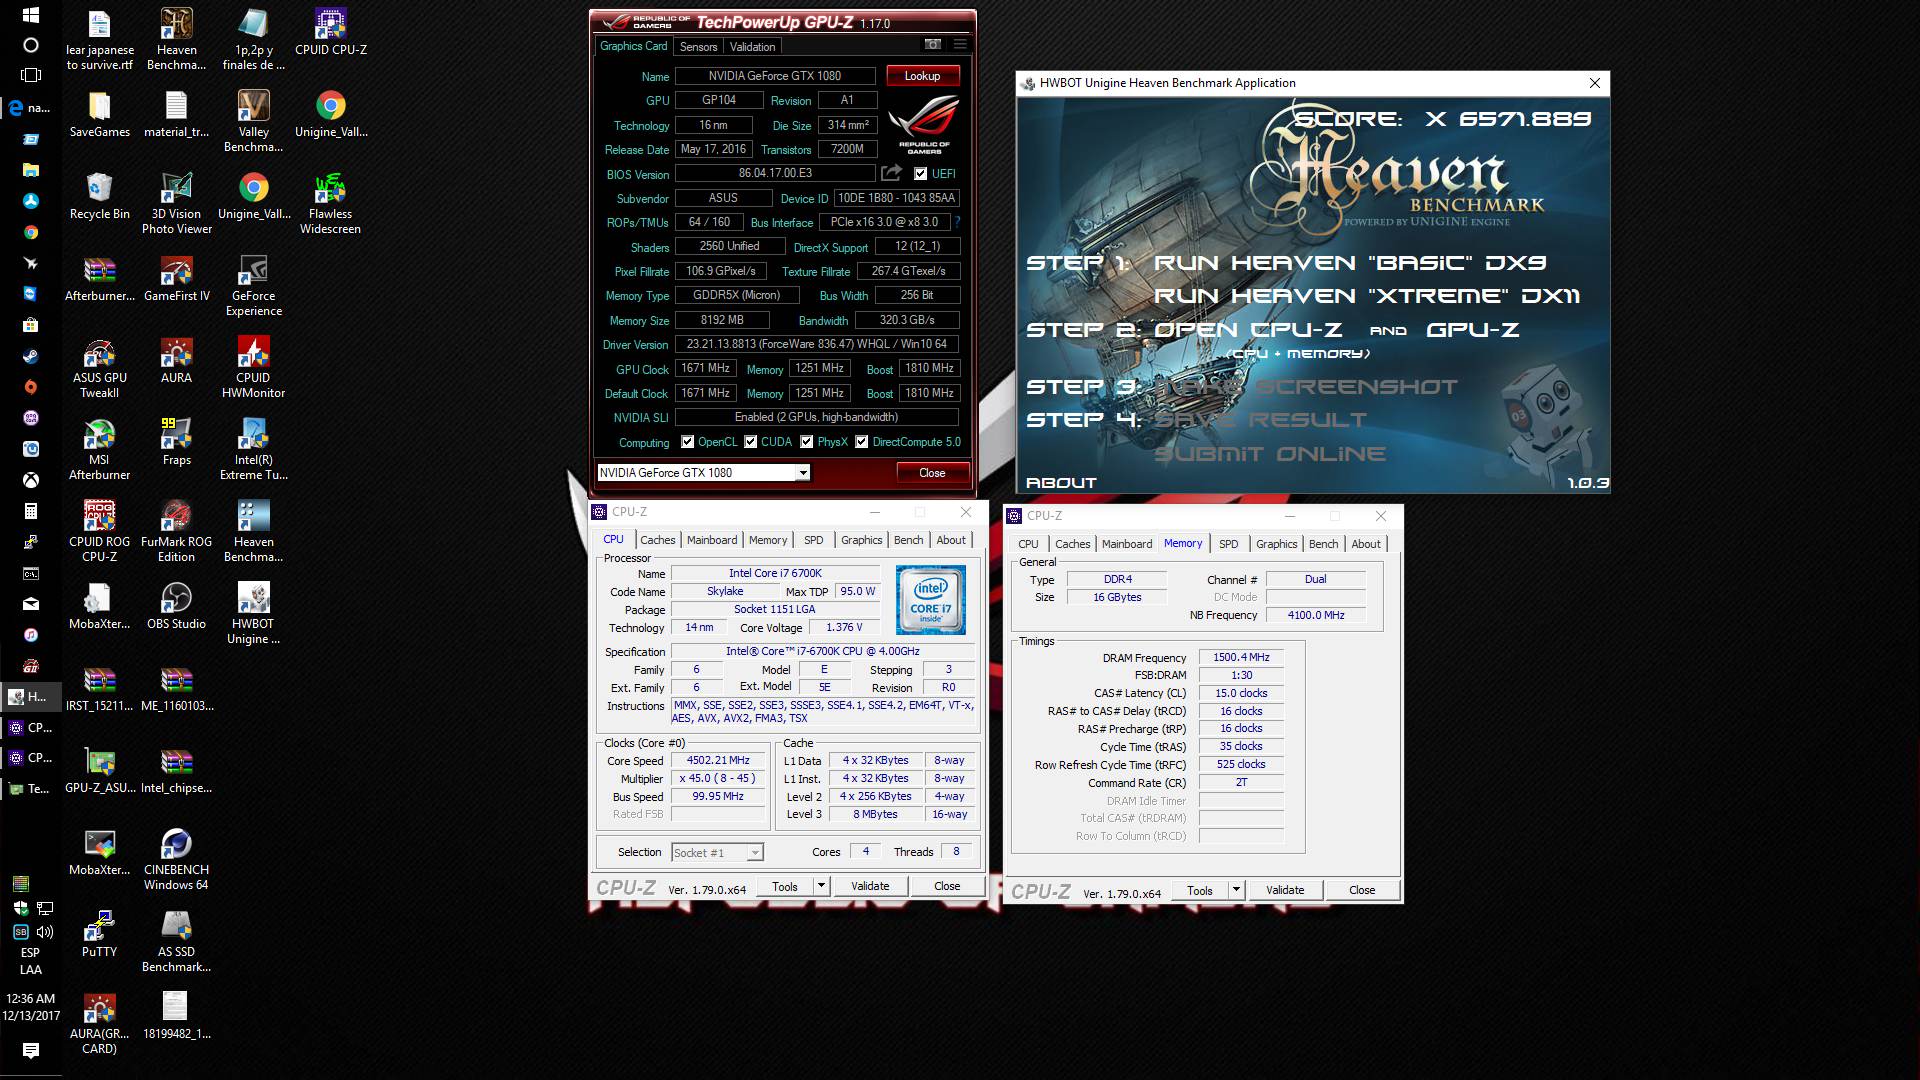Open Heaven Benchmark desktop shortcut at top
Image resolution: width=1920 pixels, height=1080 pixels.
coord(177,40)
